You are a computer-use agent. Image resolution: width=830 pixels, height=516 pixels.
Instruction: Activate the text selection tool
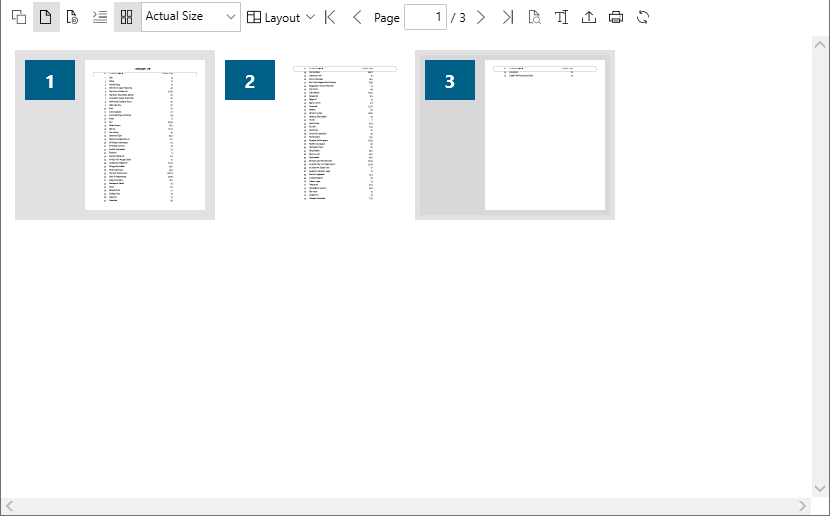tap(562, 18)
